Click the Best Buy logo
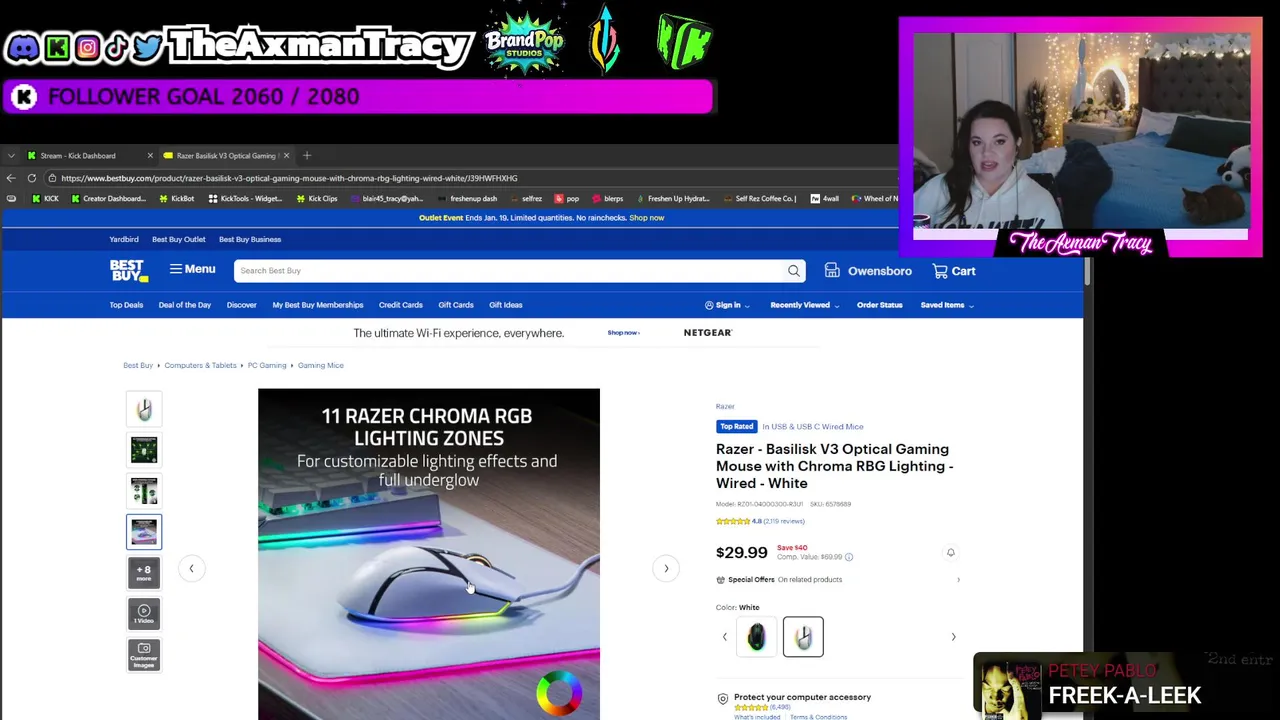1280x720 pixels. [x=129, y=270]
